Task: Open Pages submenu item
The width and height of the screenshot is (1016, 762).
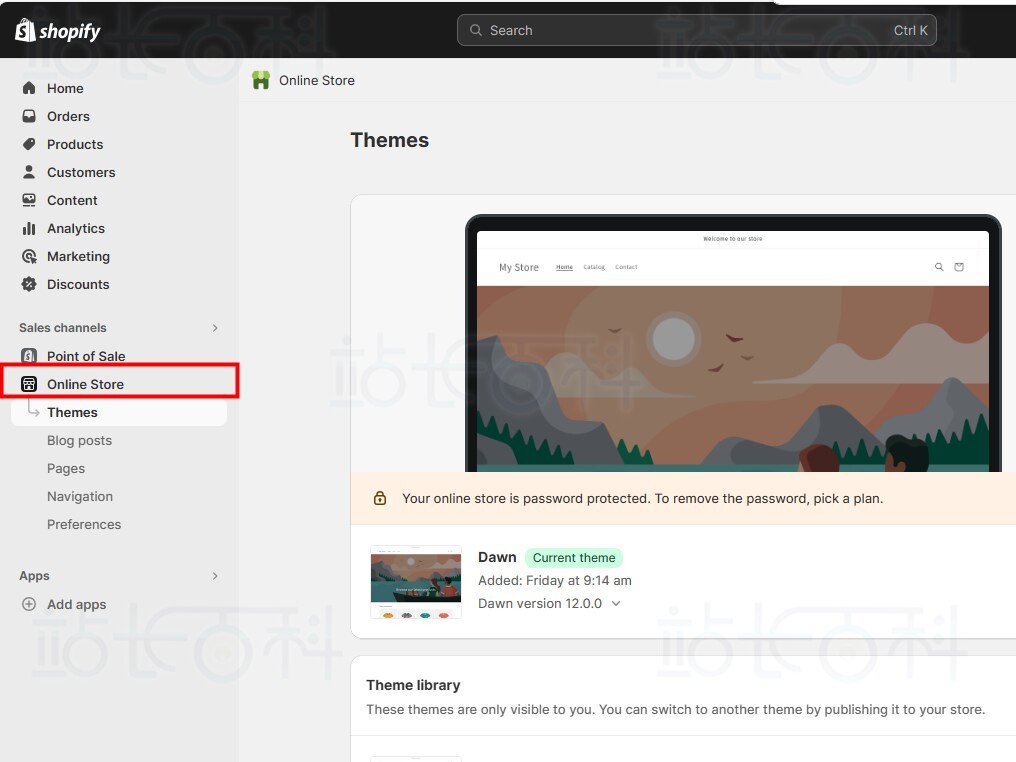Action: 66,468
